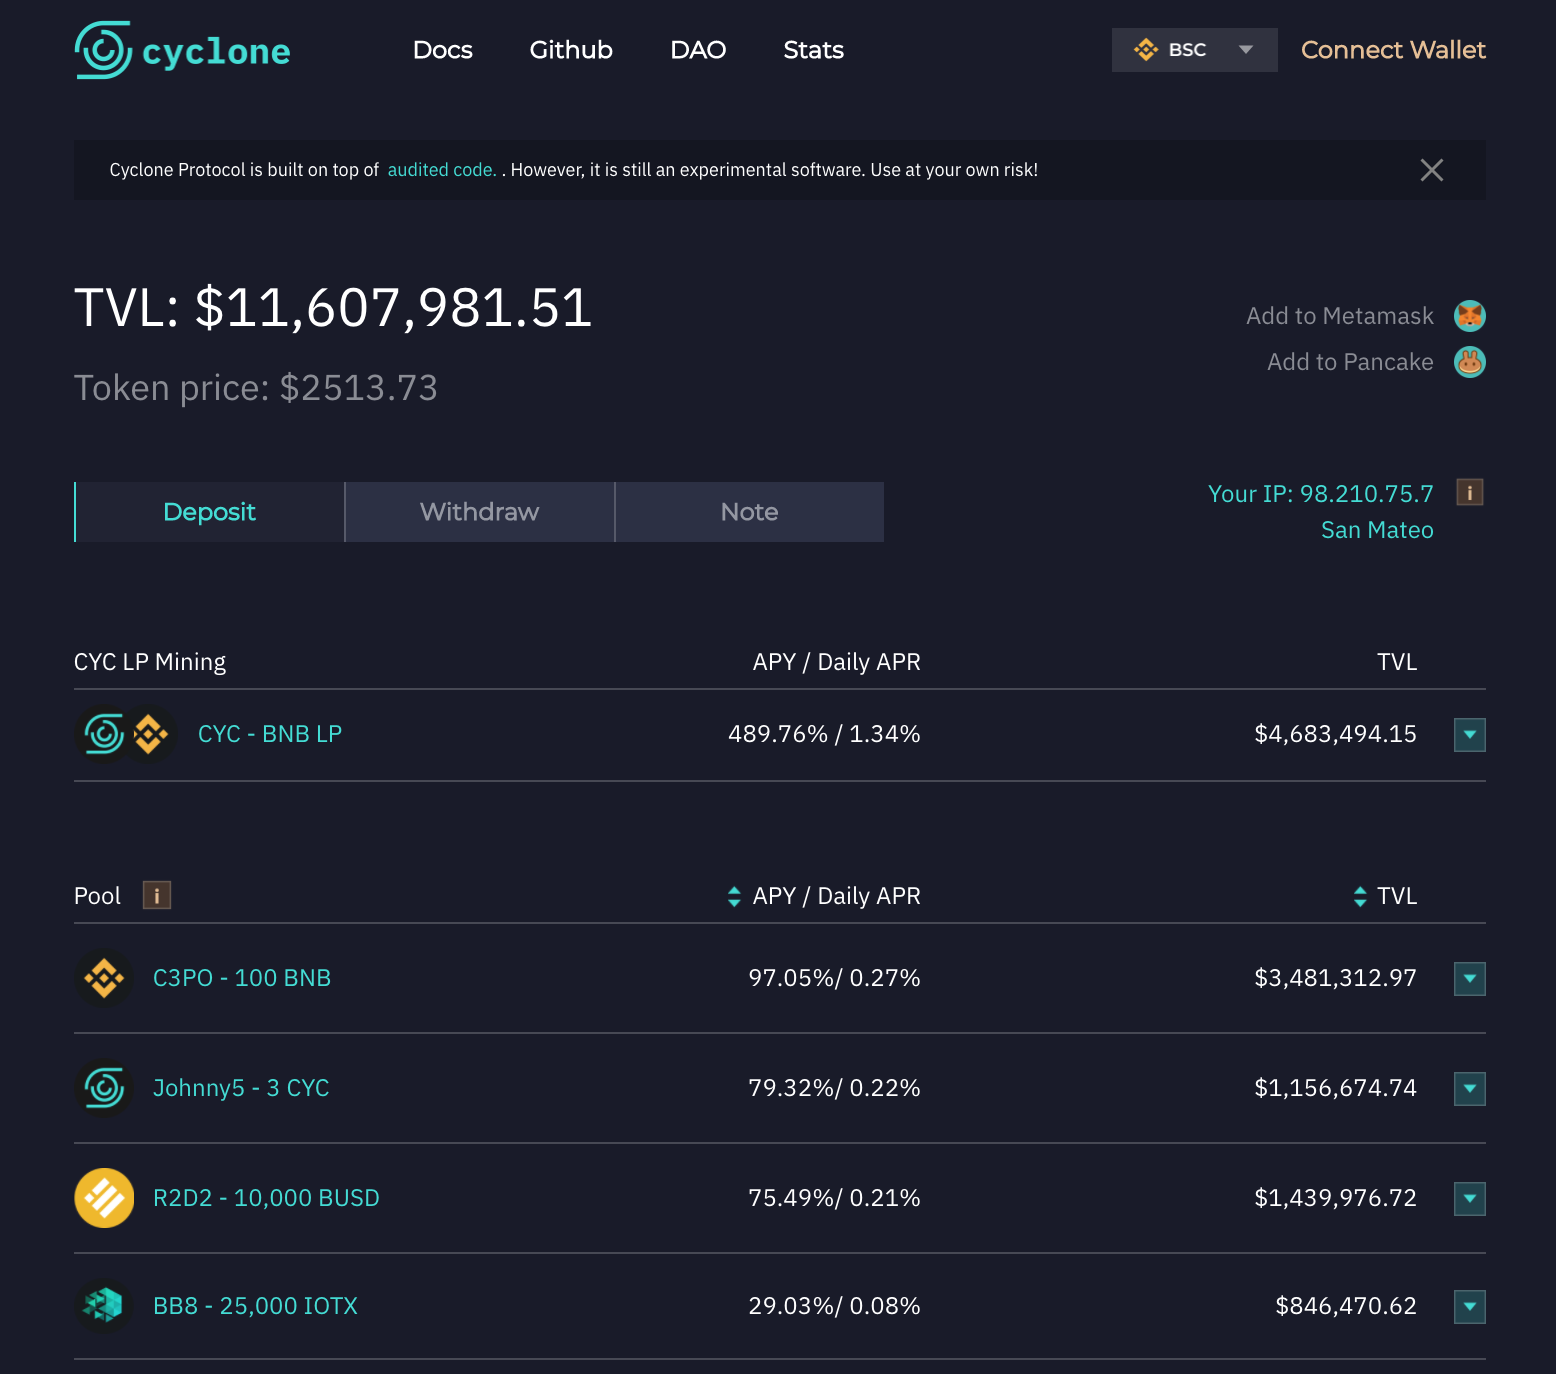Follow the audited code link
This screenshot has height=1374, width=1556.
(442, 170)
